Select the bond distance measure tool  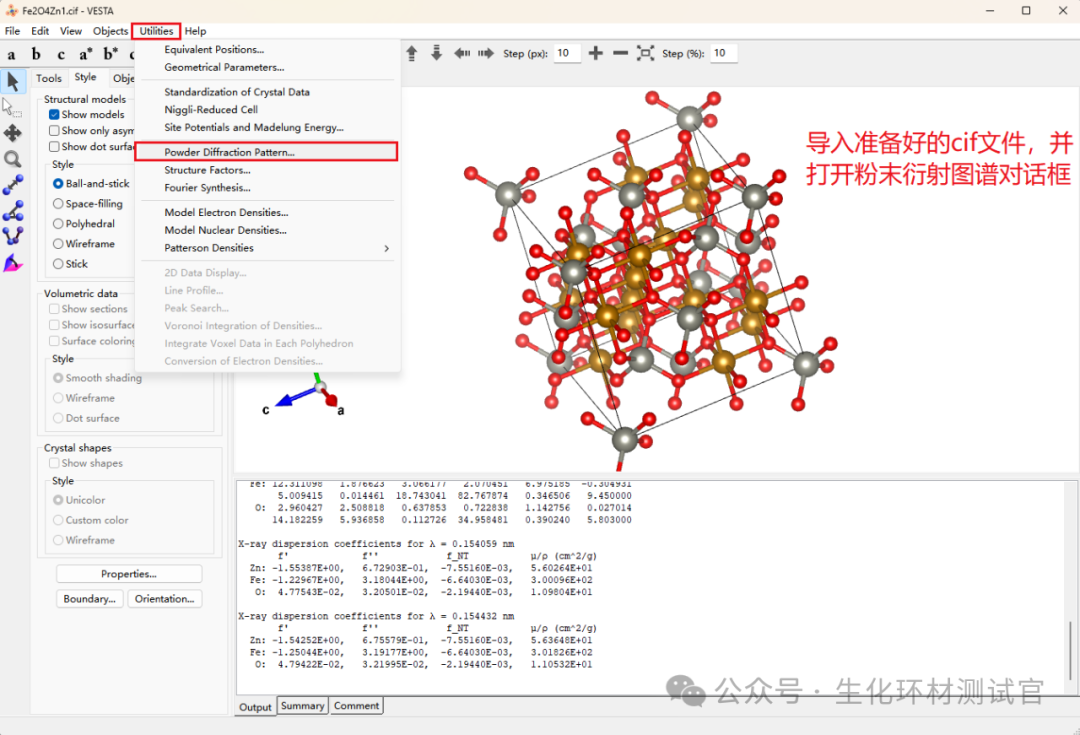tap(13, 185)
